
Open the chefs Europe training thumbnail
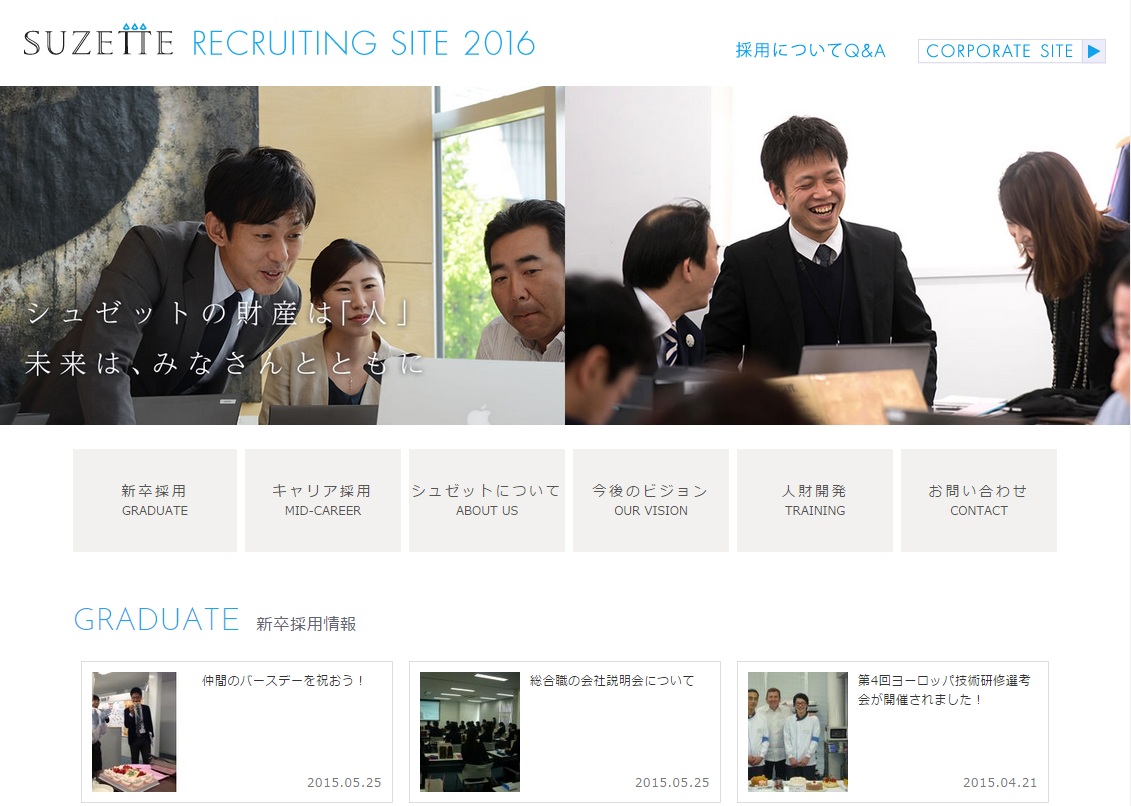point(798,732)
